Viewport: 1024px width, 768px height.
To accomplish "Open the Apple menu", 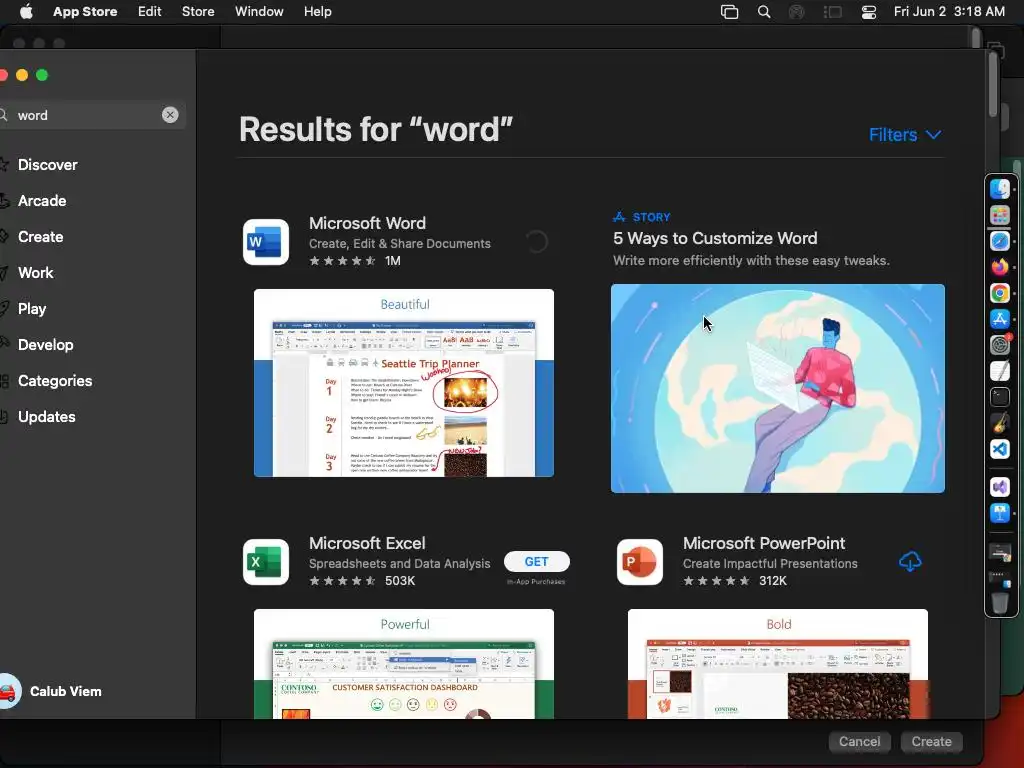I will coord(25,12).
